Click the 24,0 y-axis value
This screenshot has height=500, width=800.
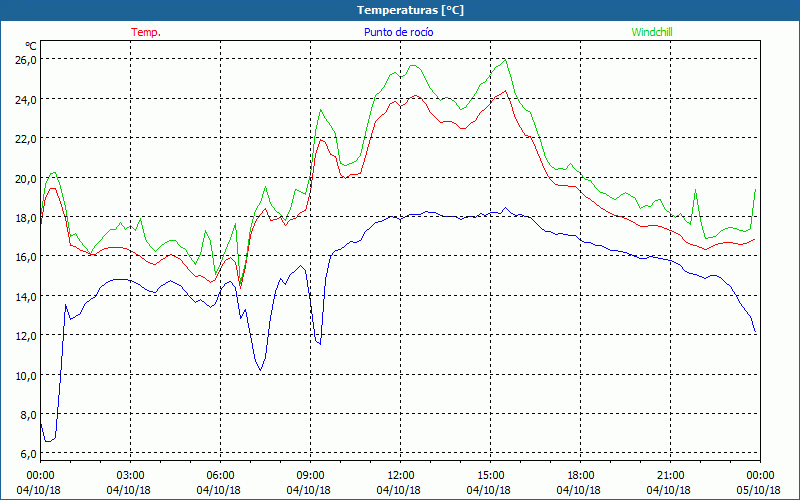[x=27, y=99]
